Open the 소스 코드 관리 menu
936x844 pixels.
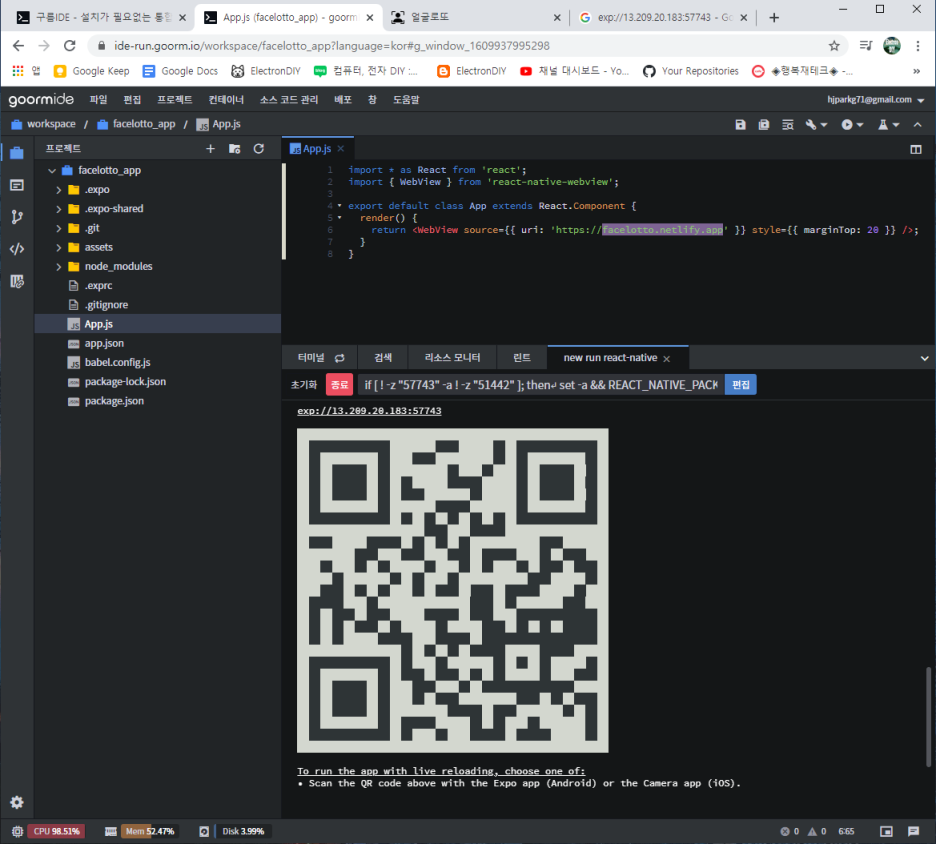point(289,100)
